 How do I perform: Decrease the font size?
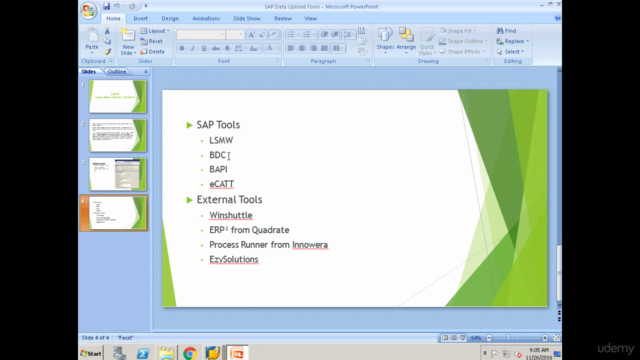262,35
